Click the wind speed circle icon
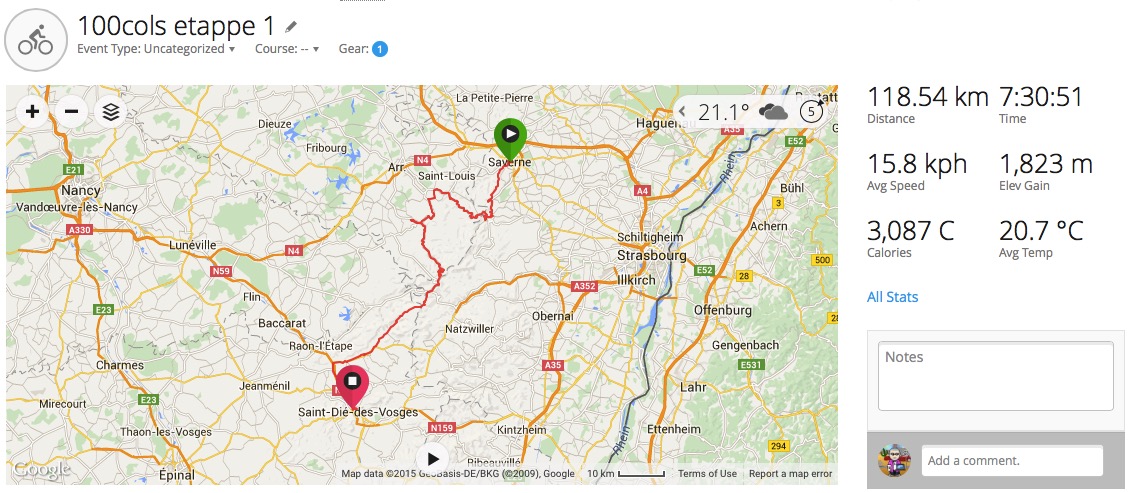 coord(811,112)
